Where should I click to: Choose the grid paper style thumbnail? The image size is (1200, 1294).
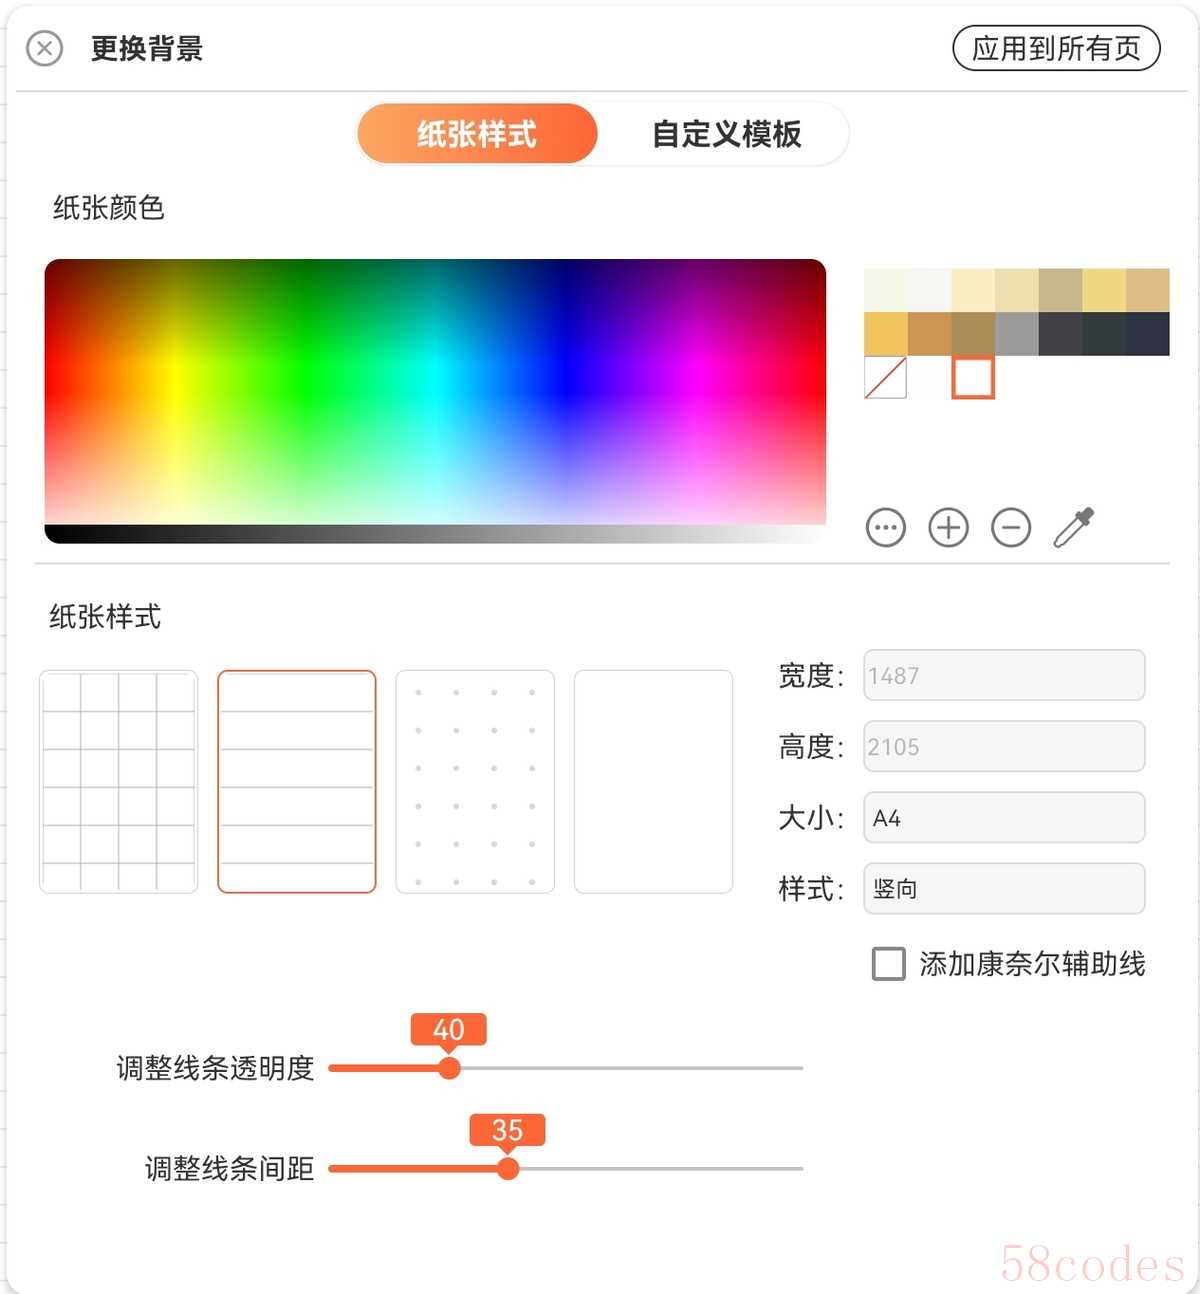coord(119,781)
